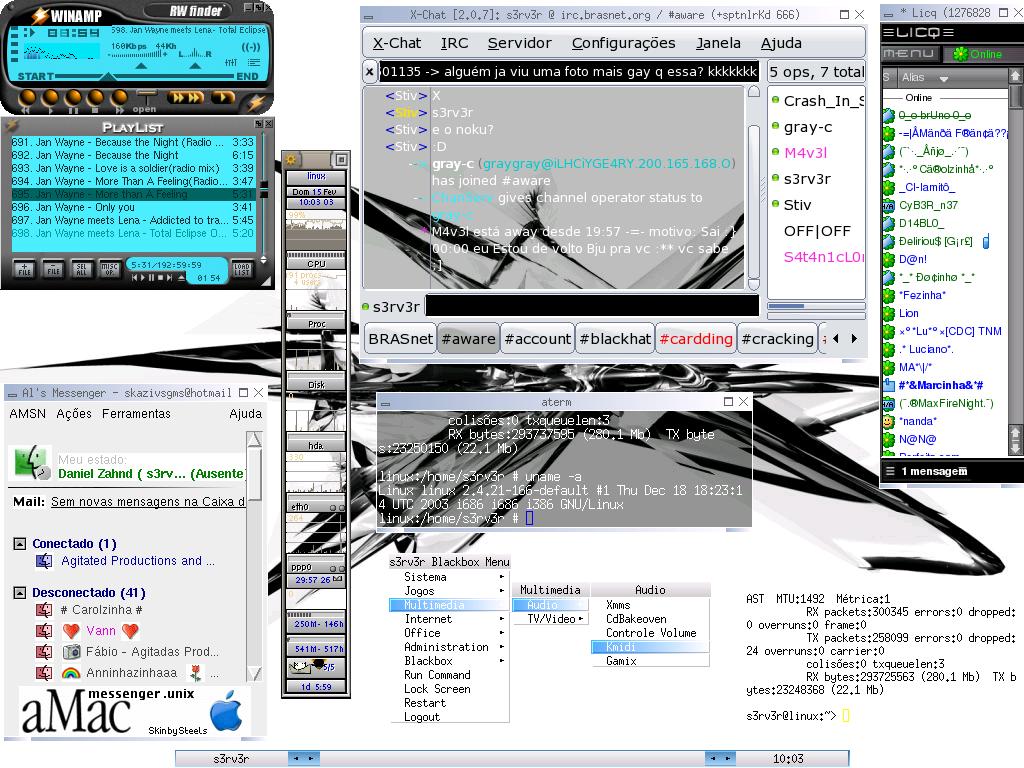The width and height of the screenshot is (1024, 768).
Task: Open the Sem novas mensagens mail link
Action: [148, 502]
